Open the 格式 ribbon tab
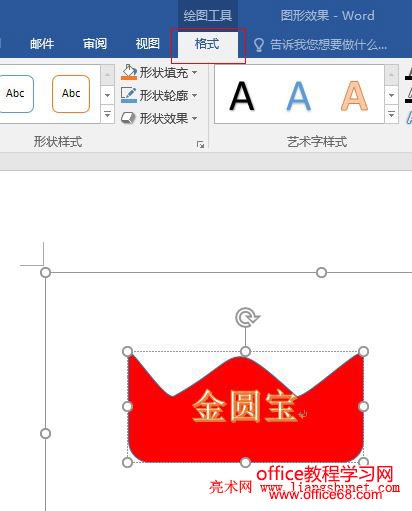Image resolution: width=412 pixels, height=511 pixels. point(208,44)
